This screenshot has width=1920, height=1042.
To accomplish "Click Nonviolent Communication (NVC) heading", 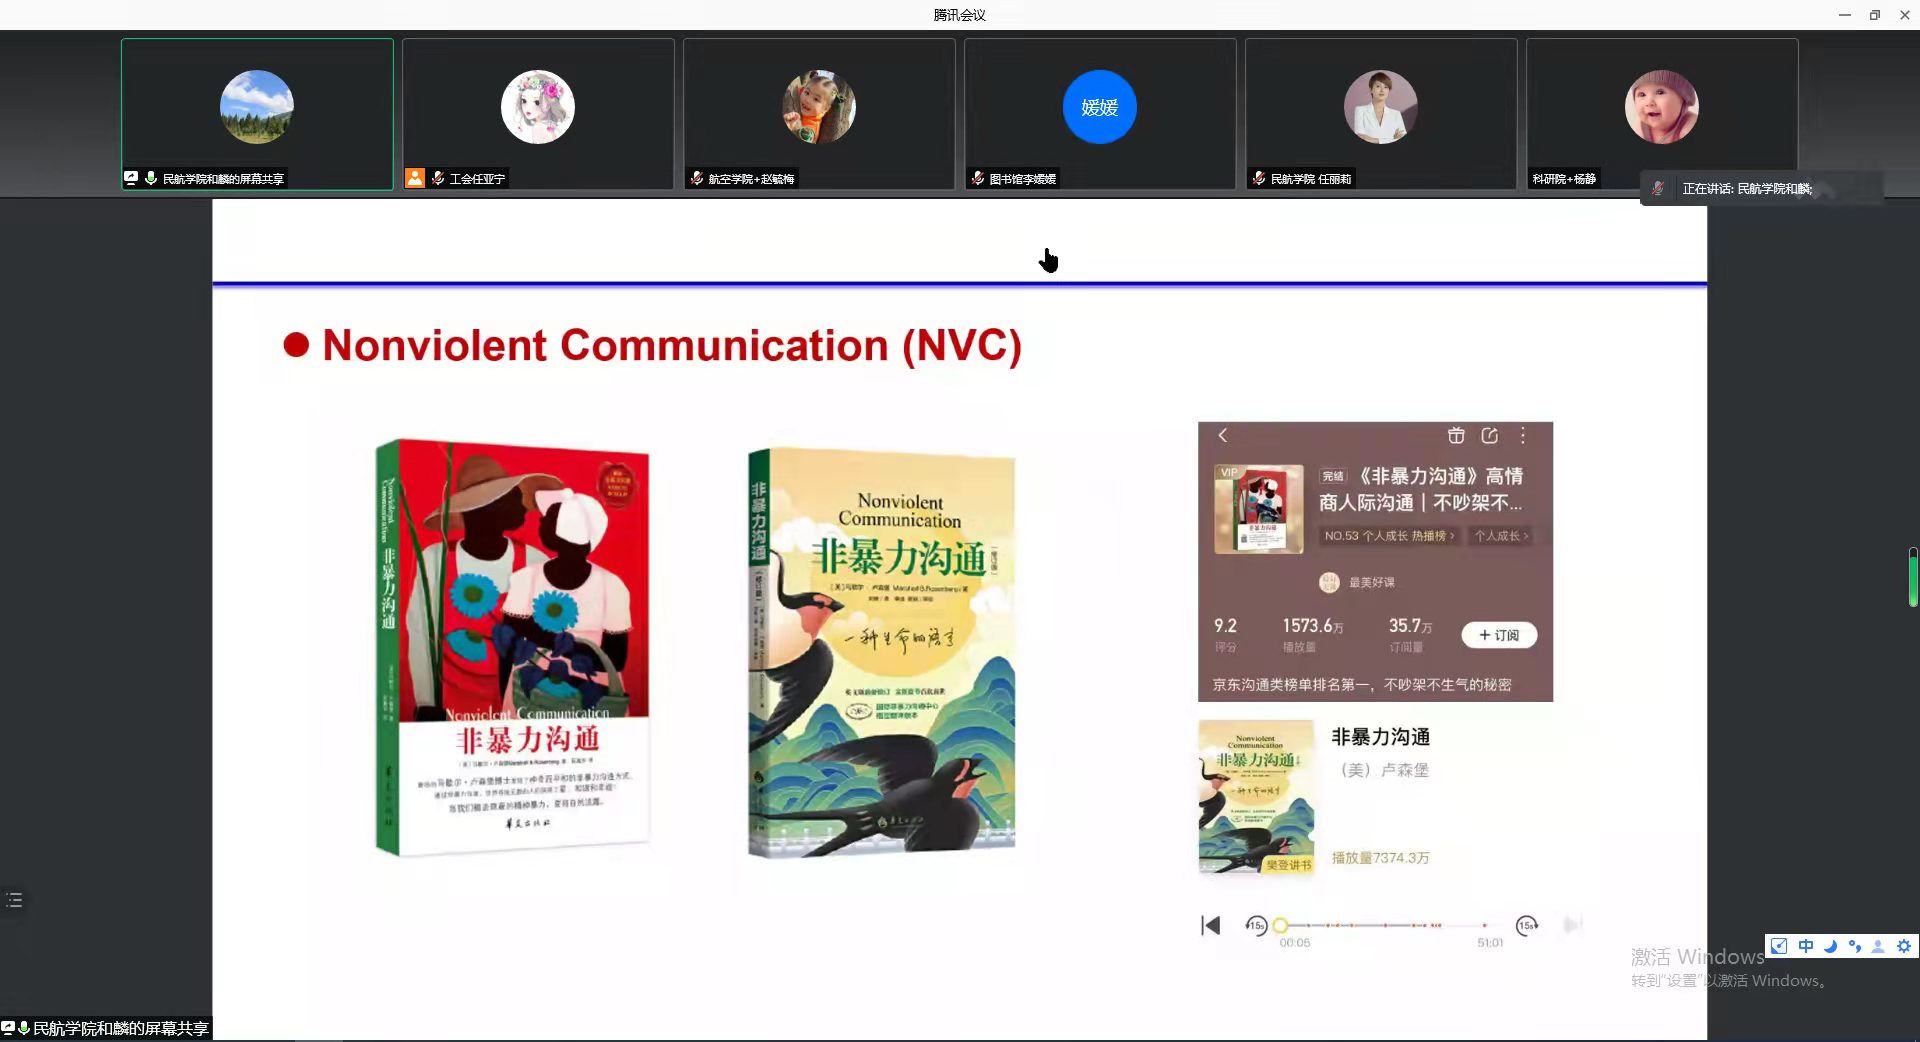I will click(672, 346).
